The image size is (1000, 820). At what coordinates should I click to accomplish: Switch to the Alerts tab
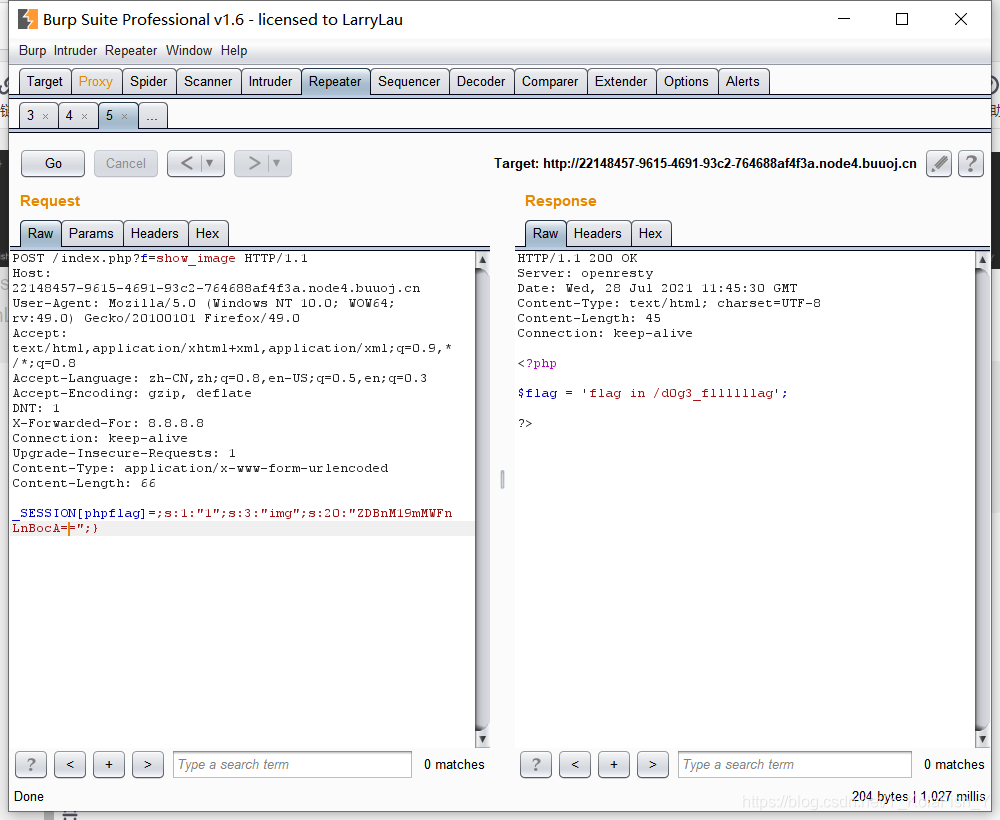tap(742, 82)
